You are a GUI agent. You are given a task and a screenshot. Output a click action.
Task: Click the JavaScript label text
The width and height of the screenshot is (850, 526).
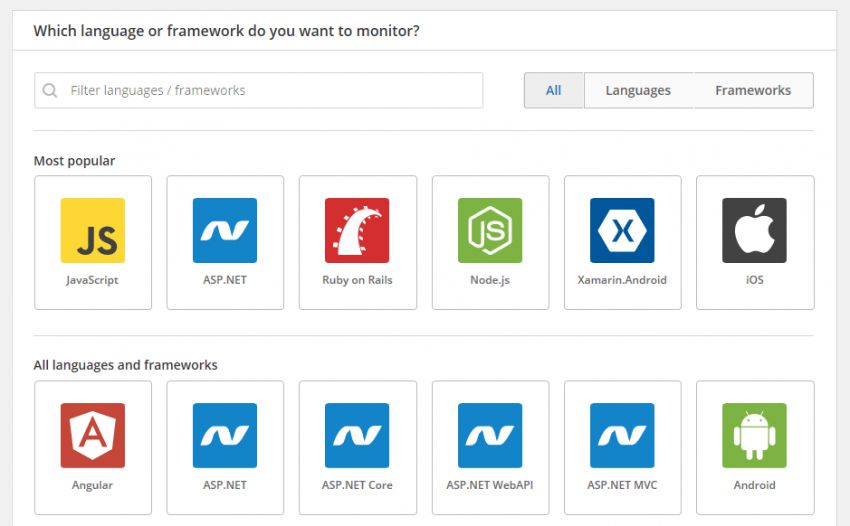[x=92, y=280]
